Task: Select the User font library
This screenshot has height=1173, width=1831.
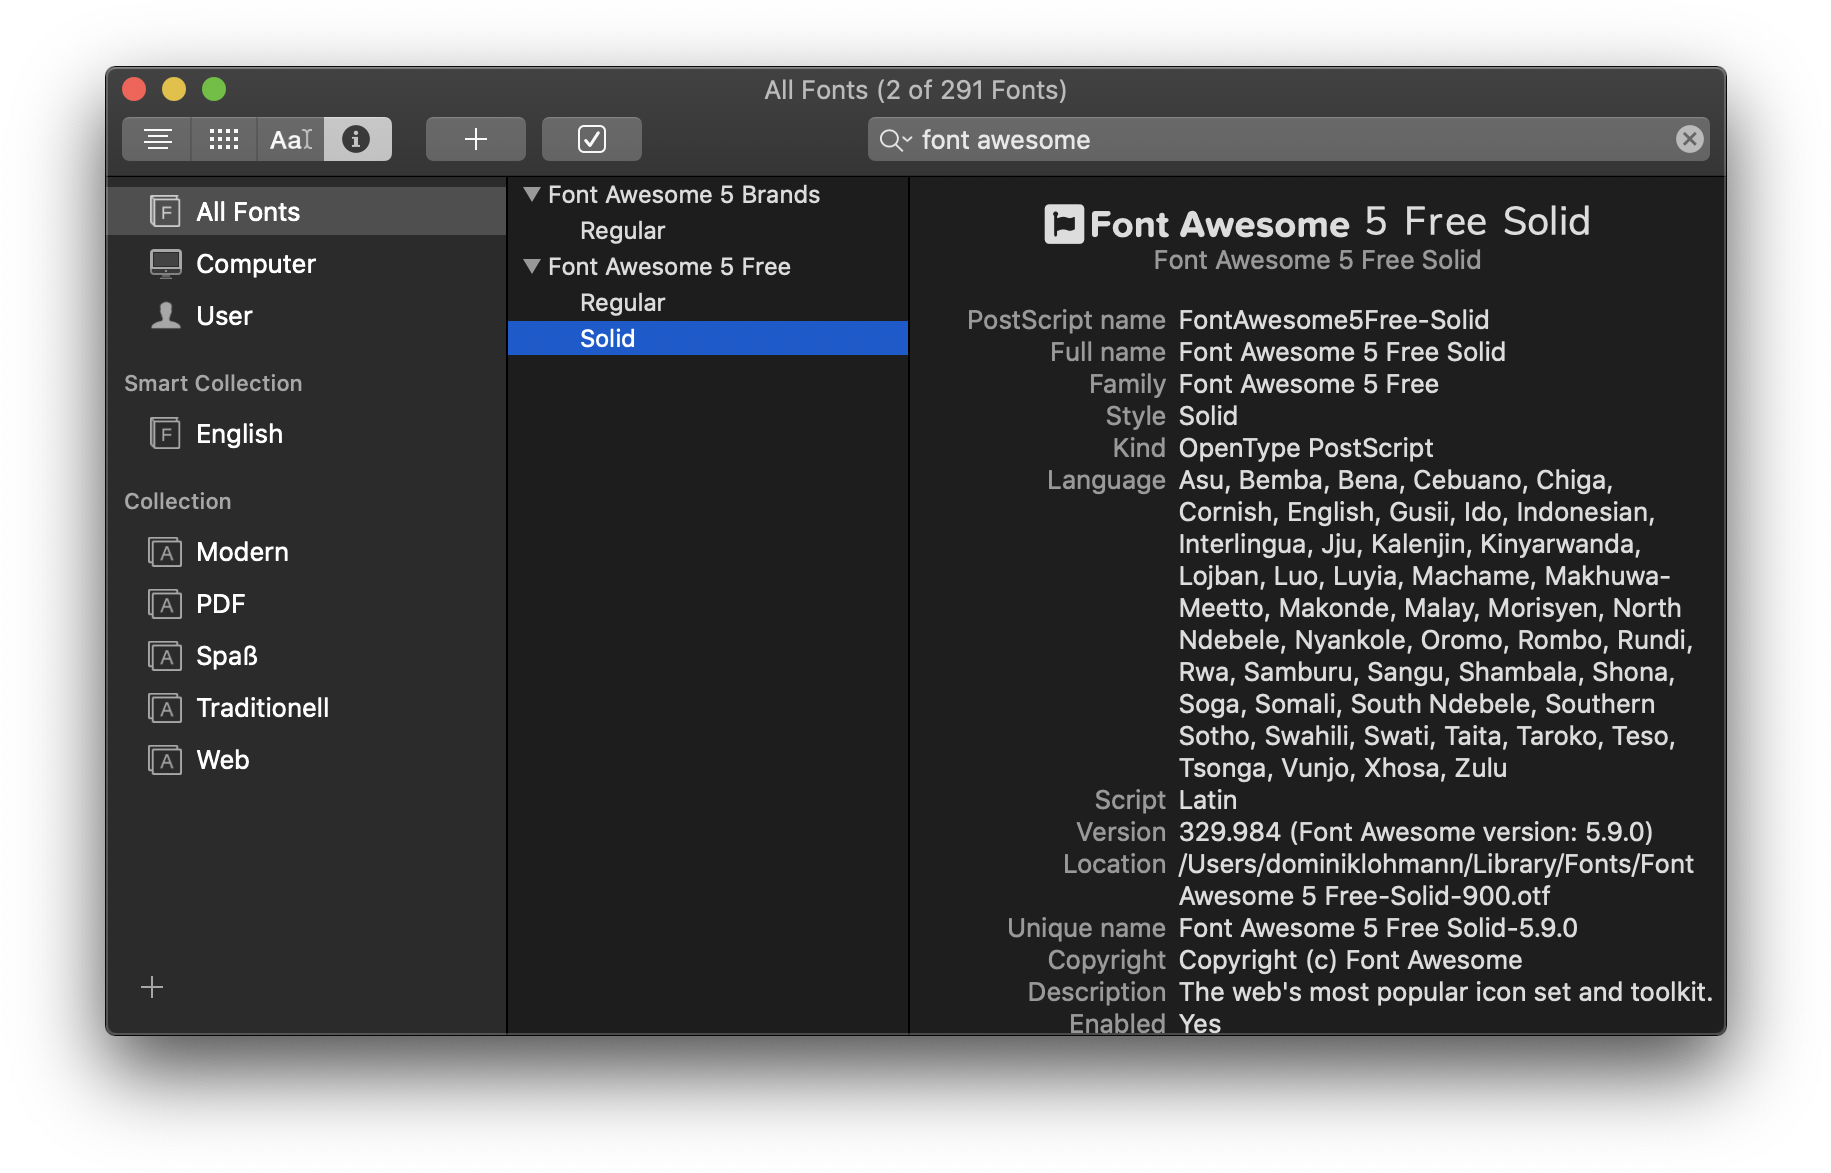Action: click(x=306, y=315)
